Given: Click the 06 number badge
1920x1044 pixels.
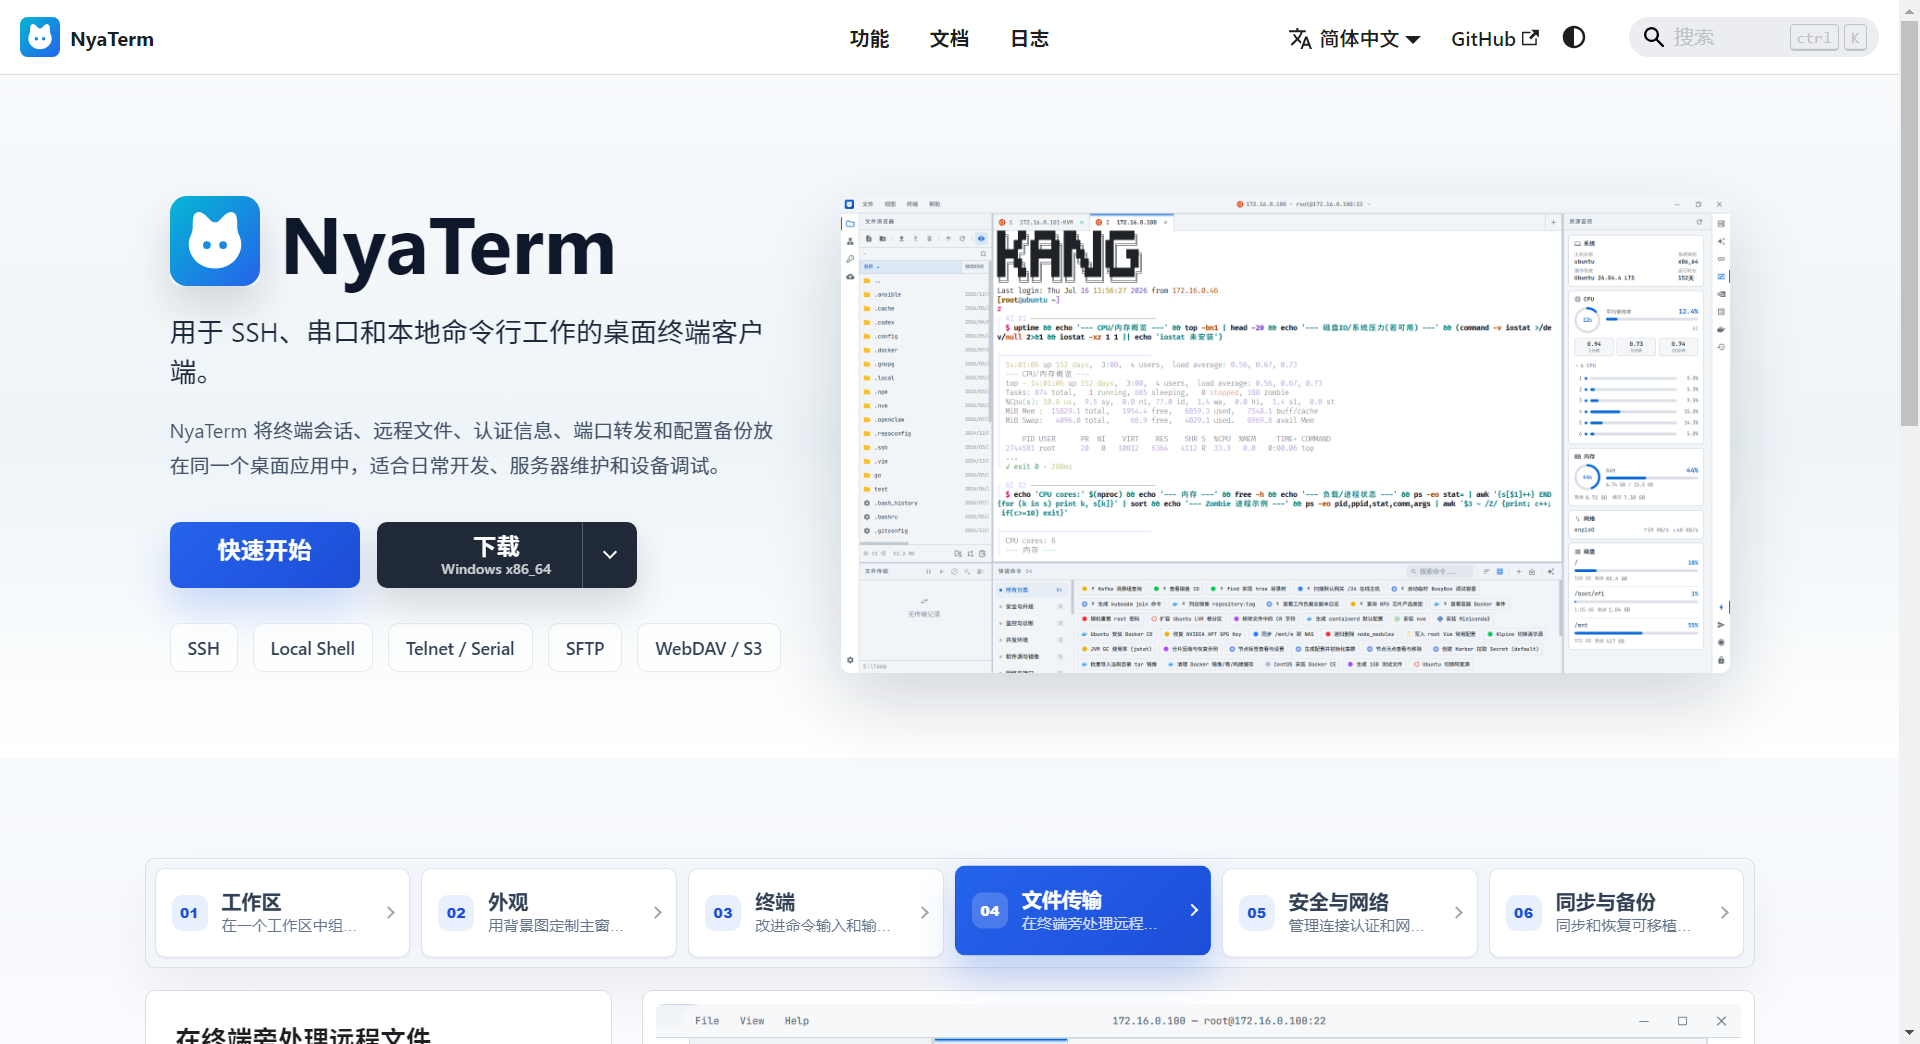Looking at the screenshot, I should (x=1523, y=913).
